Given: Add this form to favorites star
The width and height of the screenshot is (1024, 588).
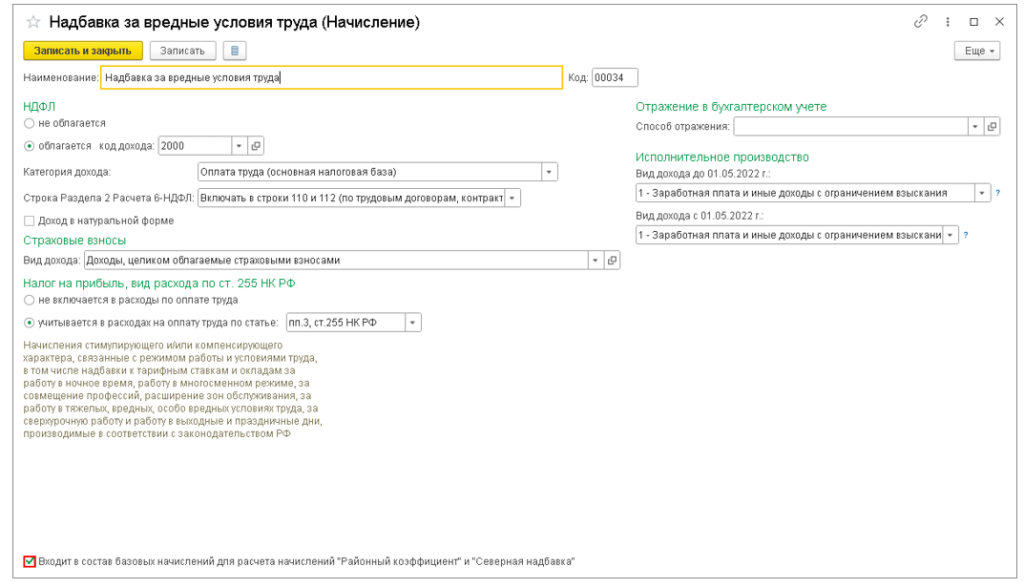Looking at the screenshot, I should [33, 21].
